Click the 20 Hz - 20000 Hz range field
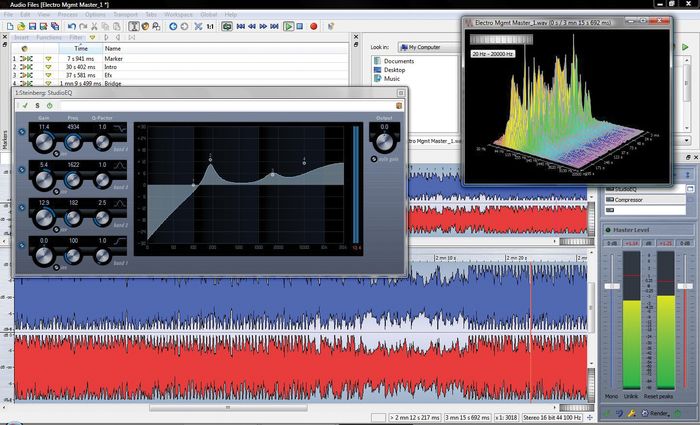The height and width of the screenshot is (425, 700). click(492, 54)
